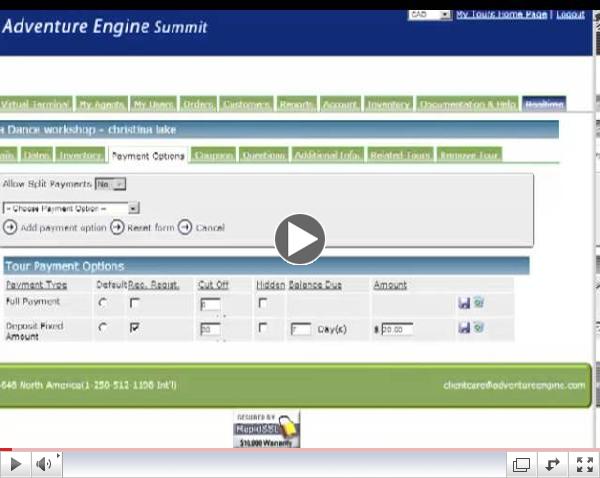Check the Hidden box for Deposit Fixed Amount
Viewport: 600px width, 478px height.
pyautogui.click(x=262, y=328)
